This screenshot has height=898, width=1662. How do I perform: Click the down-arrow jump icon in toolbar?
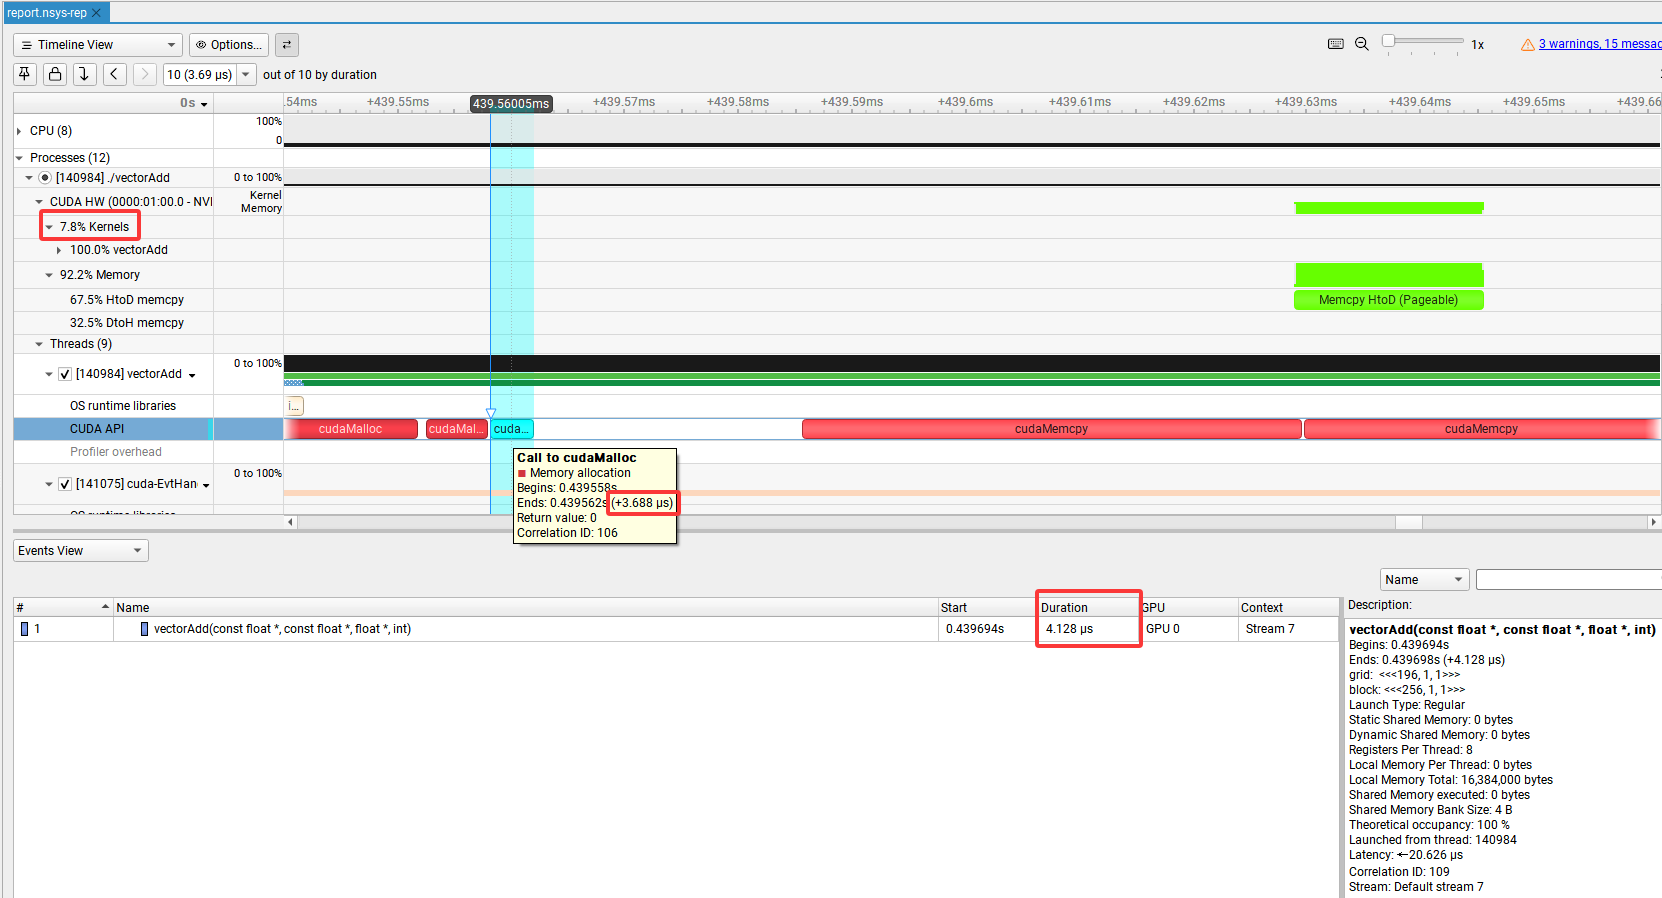85,74
